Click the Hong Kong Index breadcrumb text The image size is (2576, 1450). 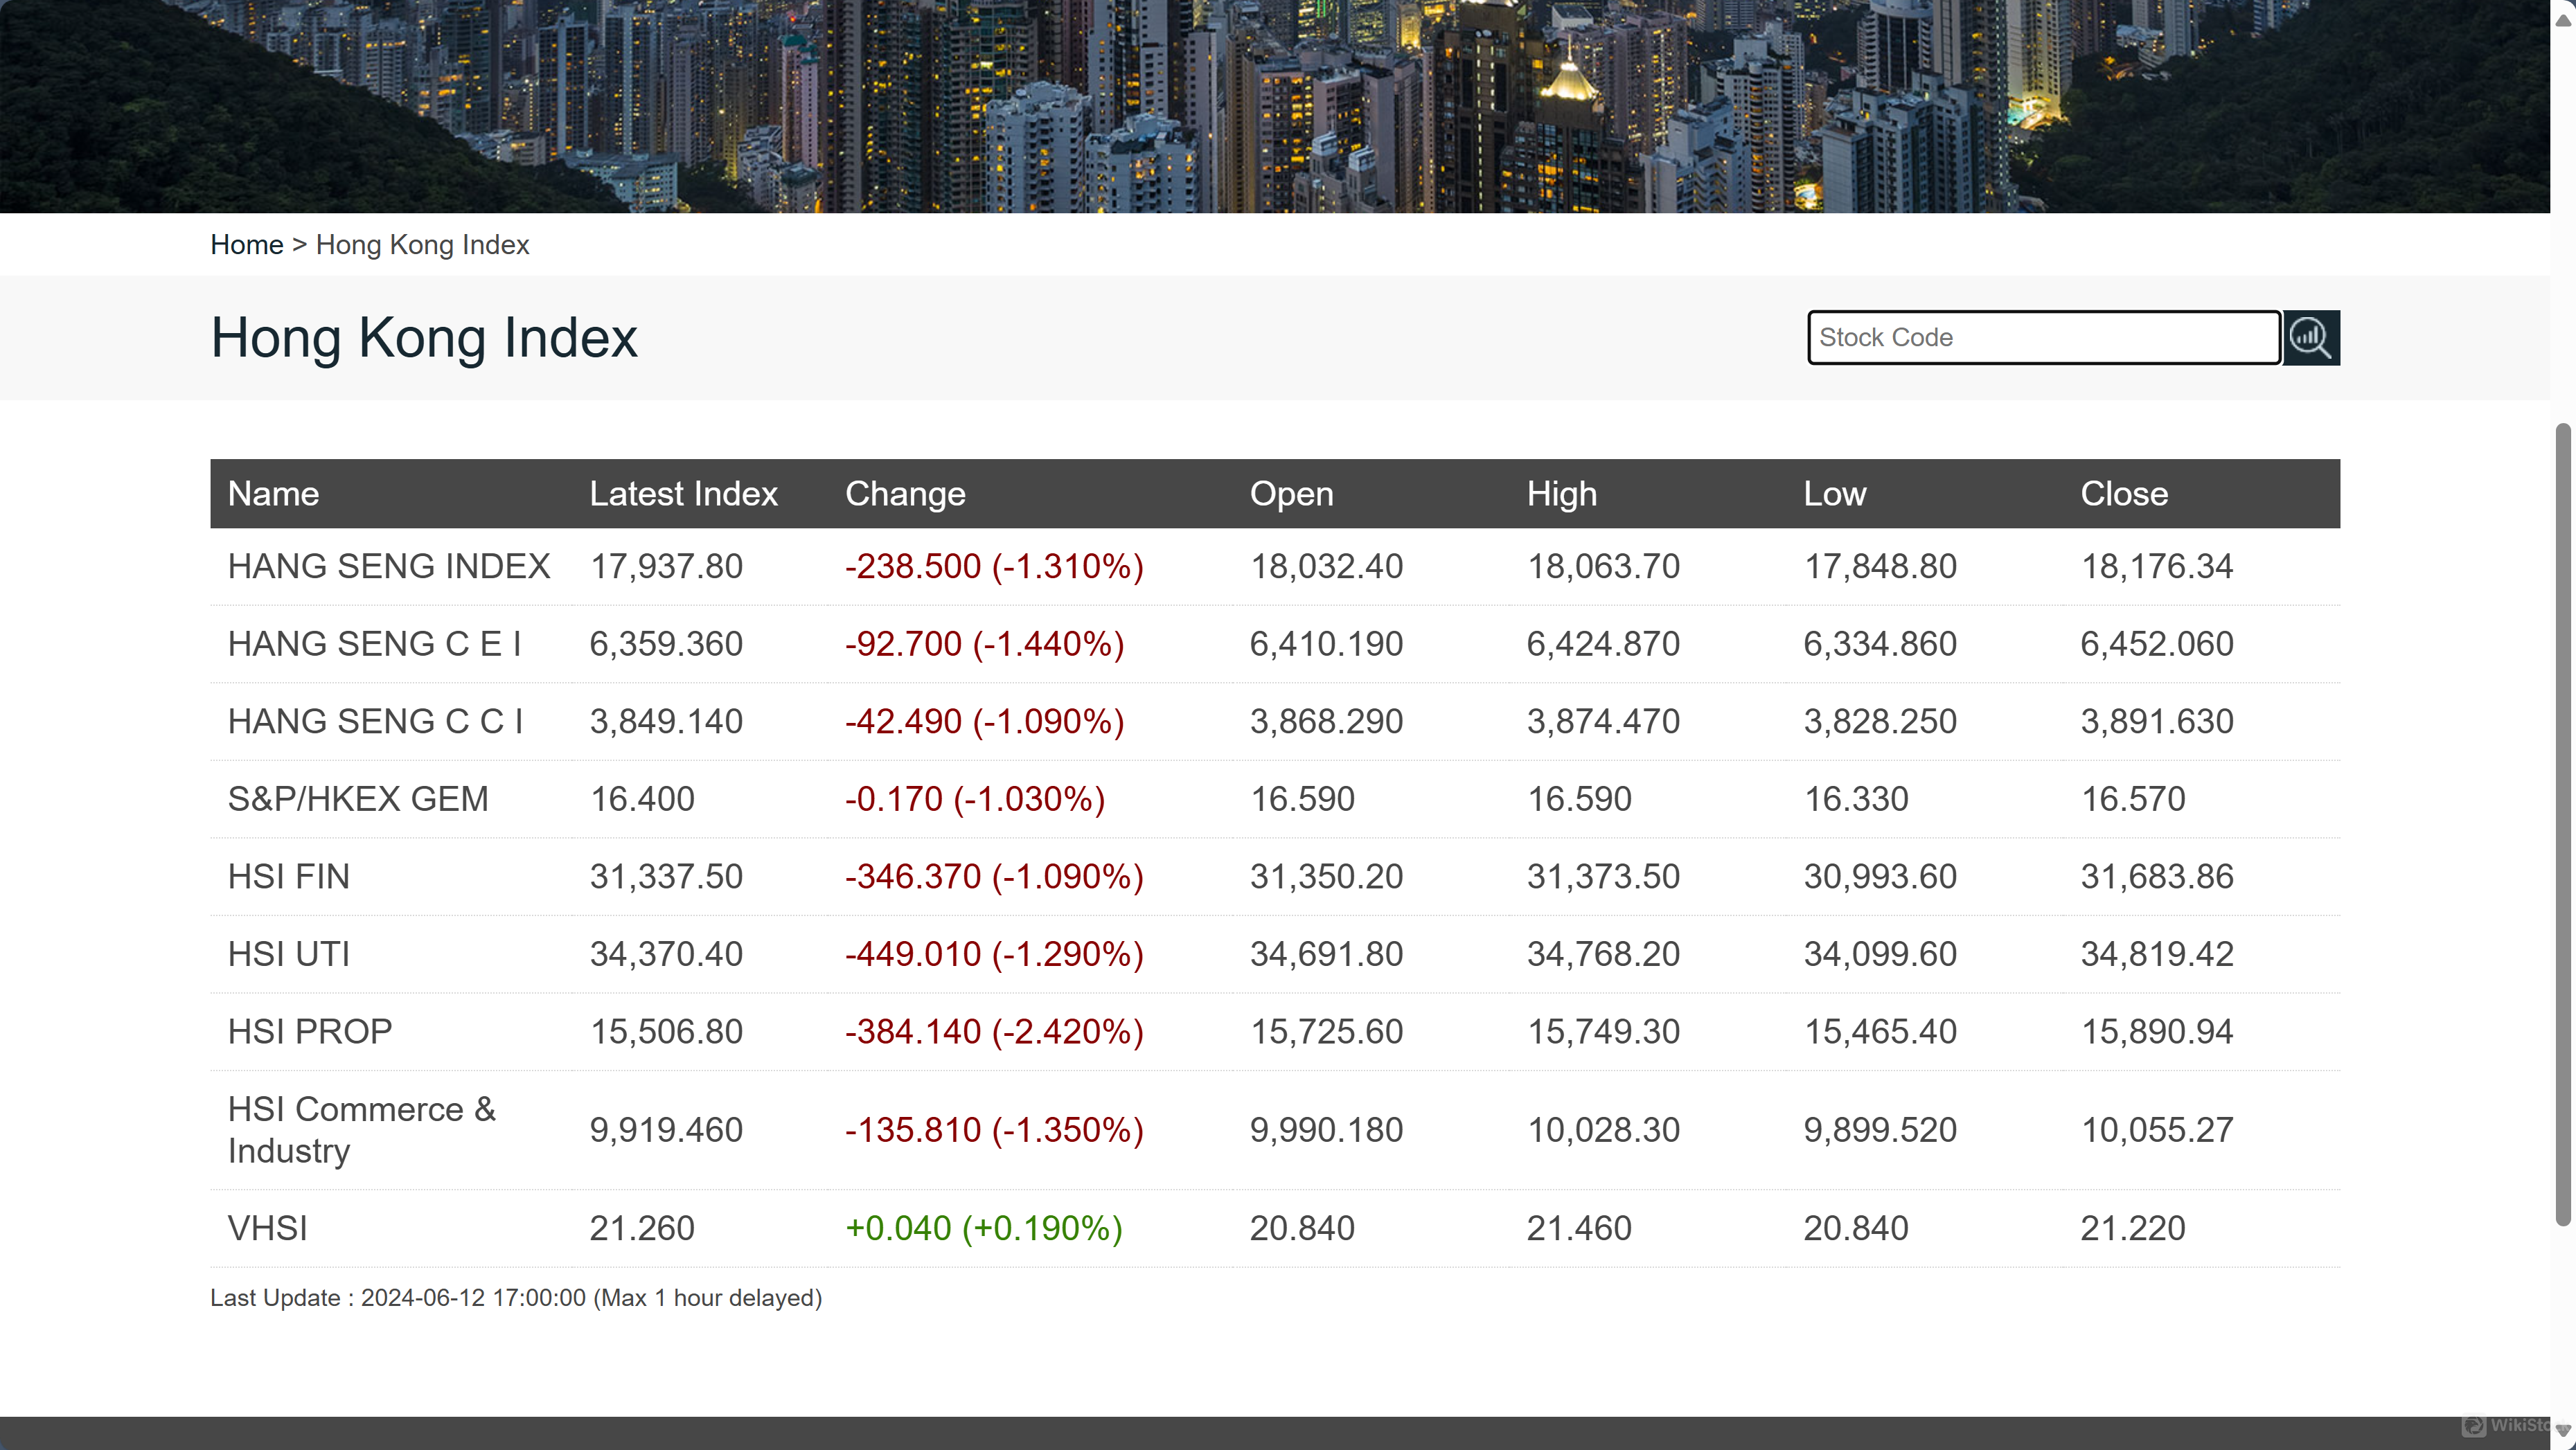(422, 245)
